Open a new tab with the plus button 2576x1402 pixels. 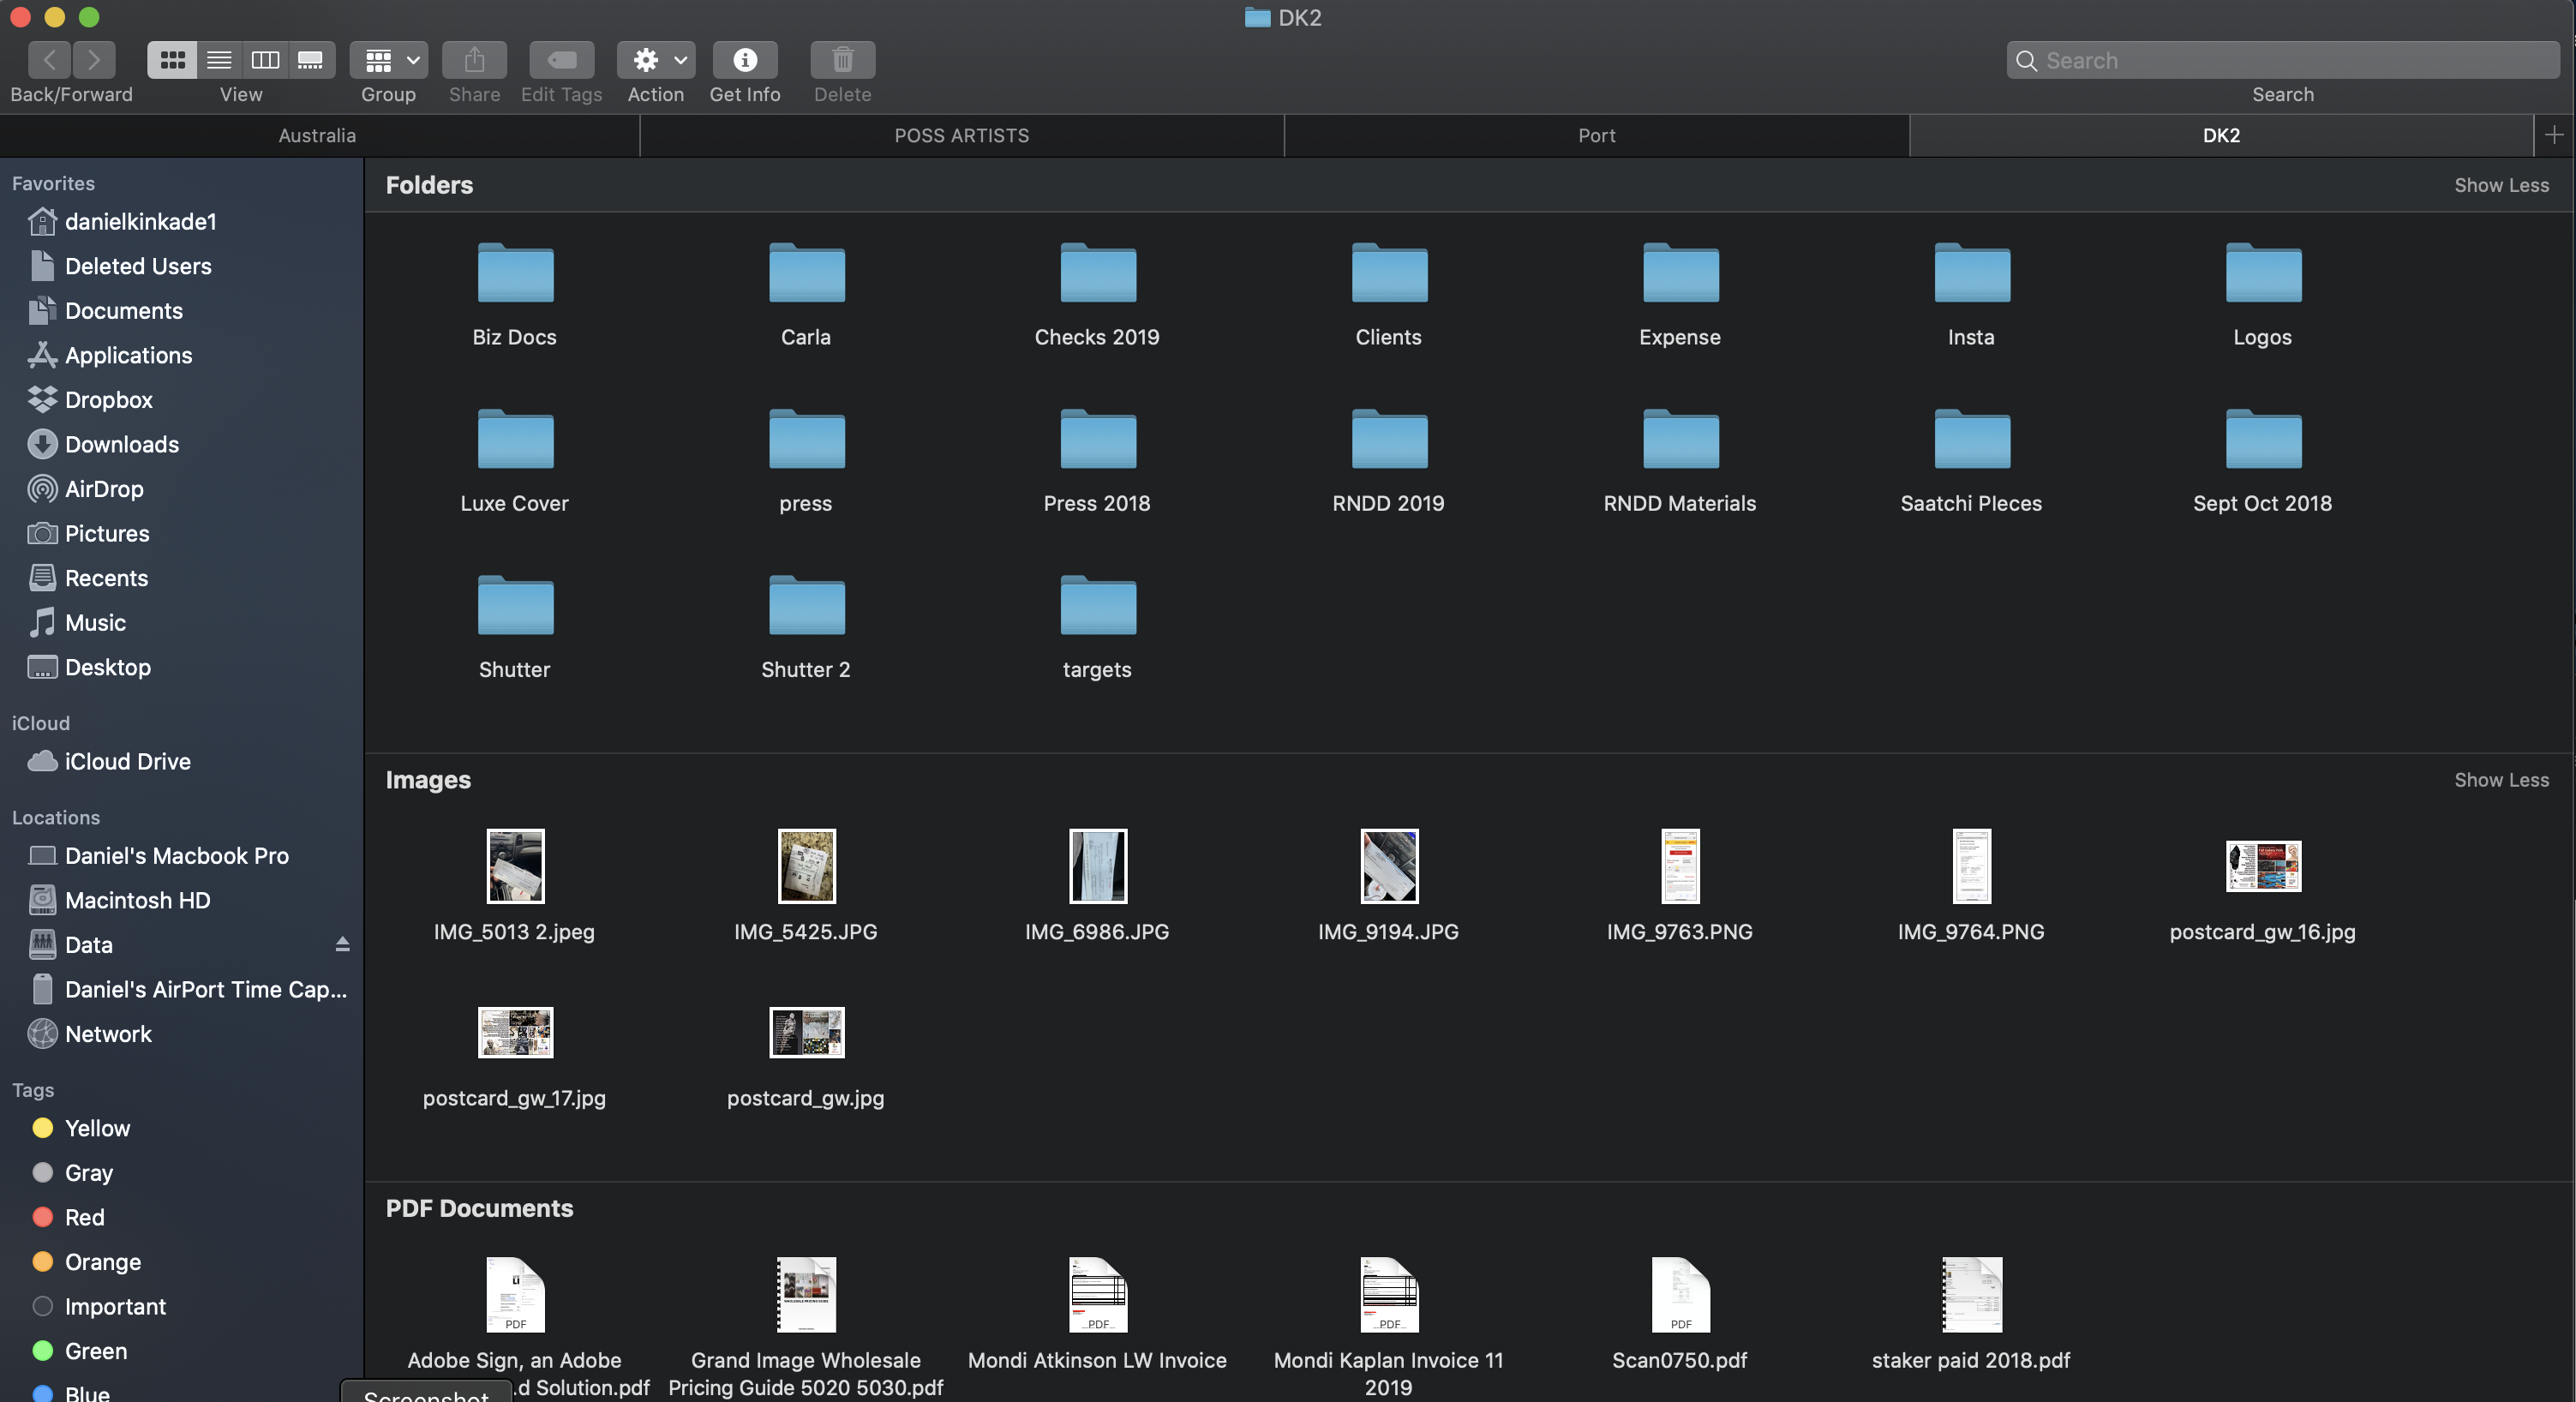(2553, 135)
